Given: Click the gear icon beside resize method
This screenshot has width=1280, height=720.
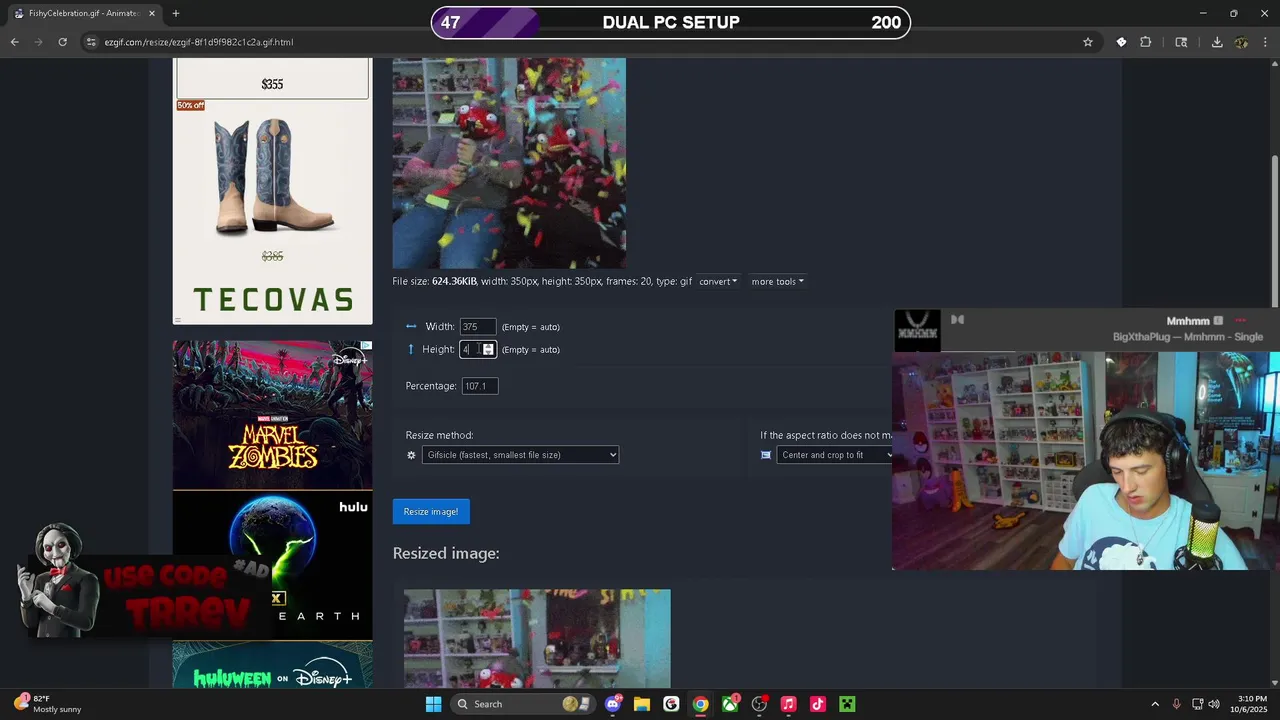Looking at the screenshot, I should [x=411, y=455].
